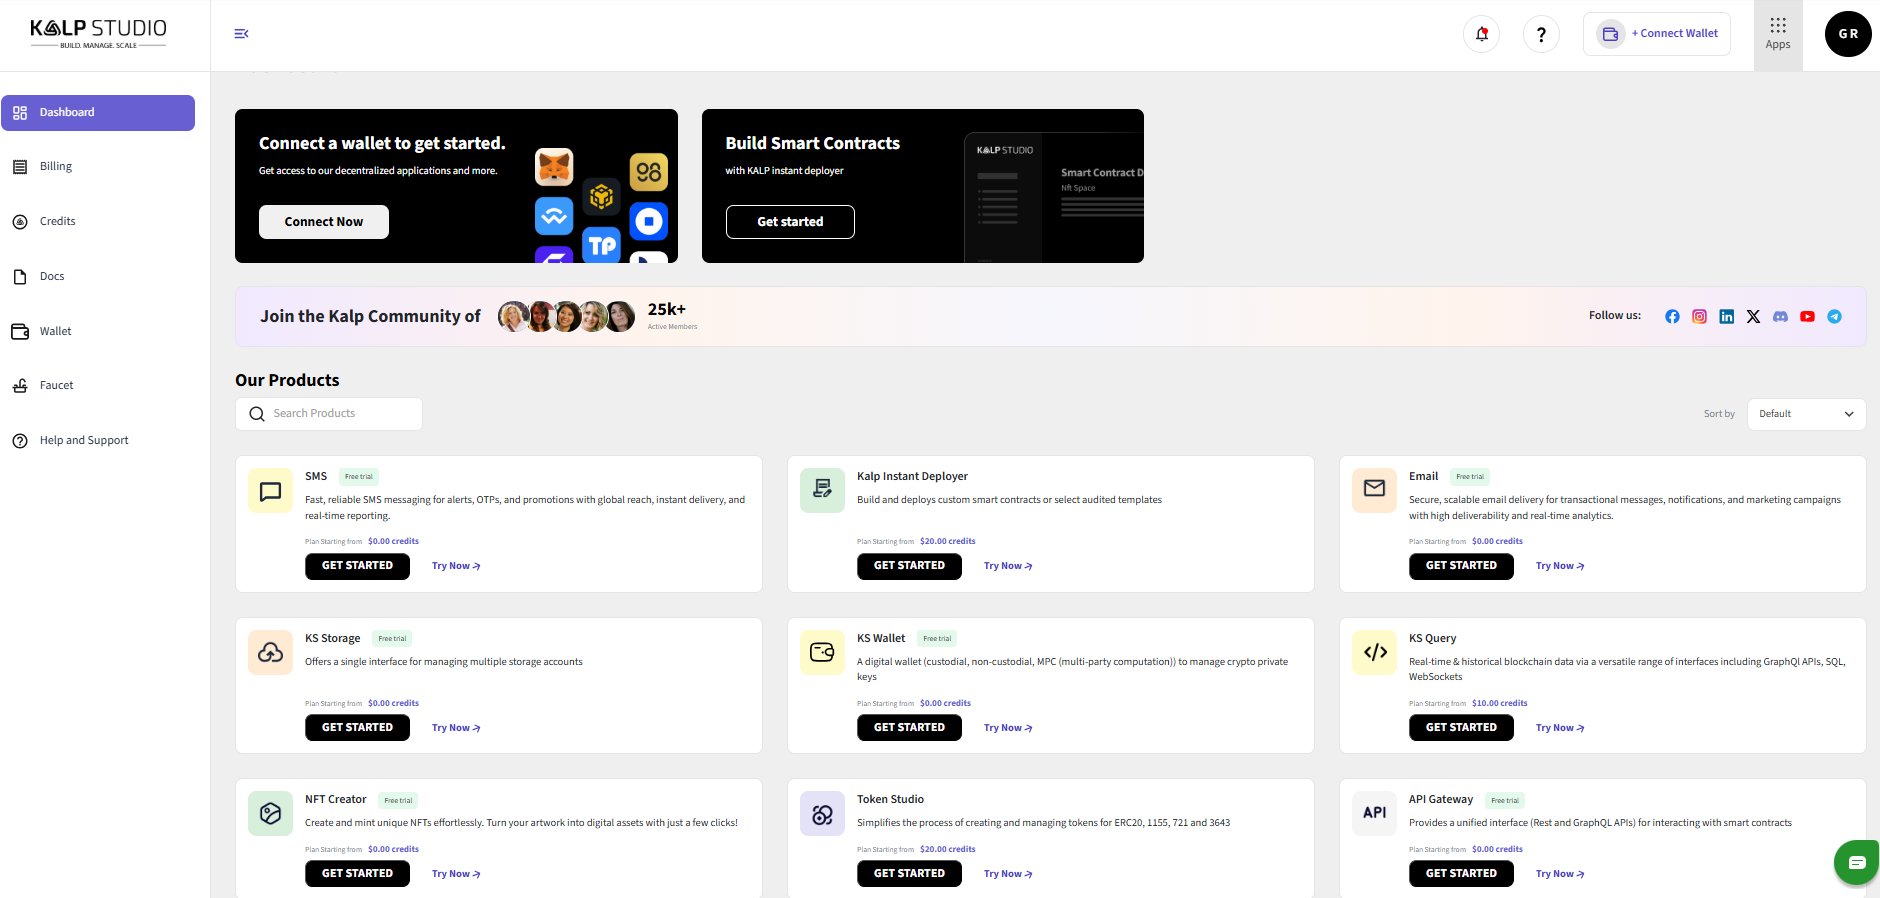Select Credits in the sidebar
1880x898 pixels.
pyautogui.click(x=57, y=222)
